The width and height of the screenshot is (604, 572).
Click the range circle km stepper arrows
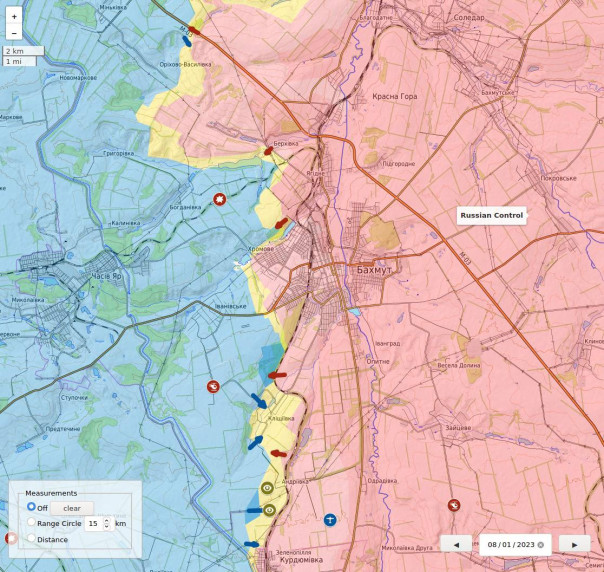click(x=107, y=523)
